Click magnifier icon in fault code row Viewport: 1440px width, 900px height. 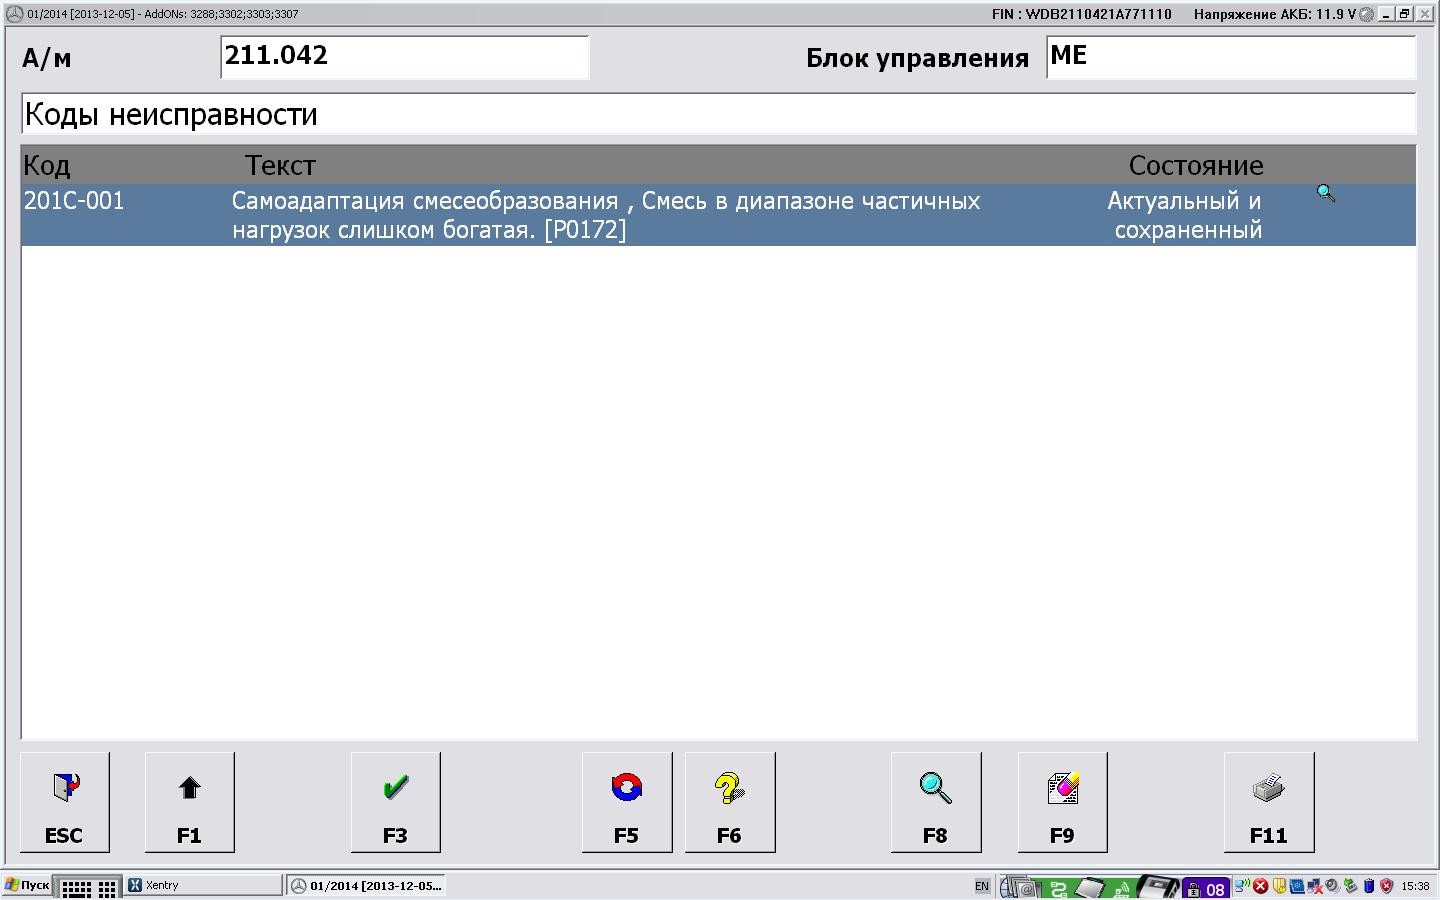pos(1326,194)
